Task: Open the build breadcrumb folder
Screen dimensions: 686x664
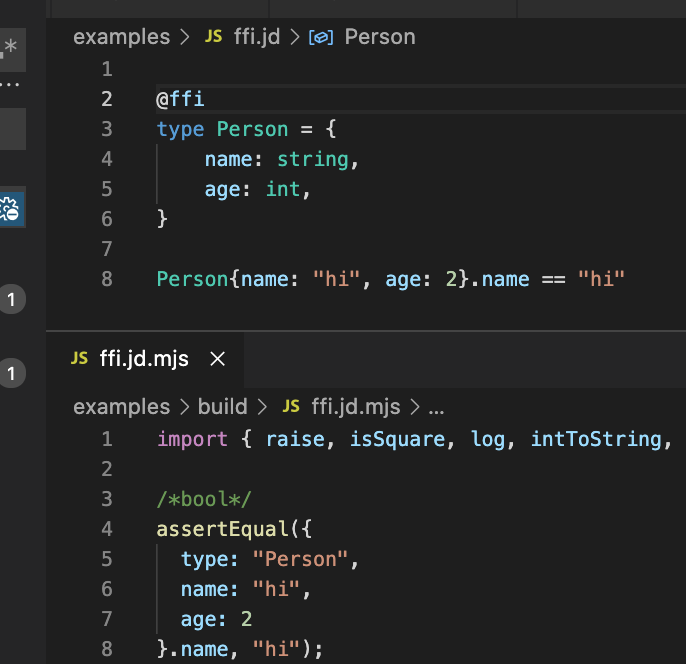Action: 223,407
